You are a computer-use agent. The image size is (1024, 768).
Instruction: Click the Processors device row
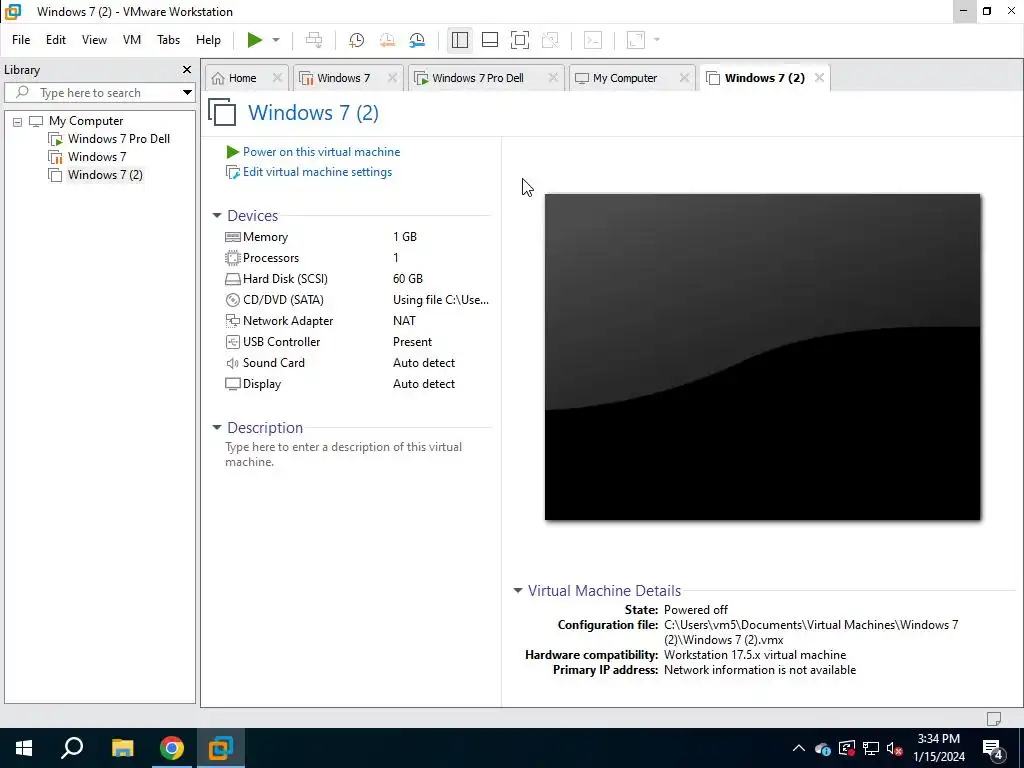[357, 258]
